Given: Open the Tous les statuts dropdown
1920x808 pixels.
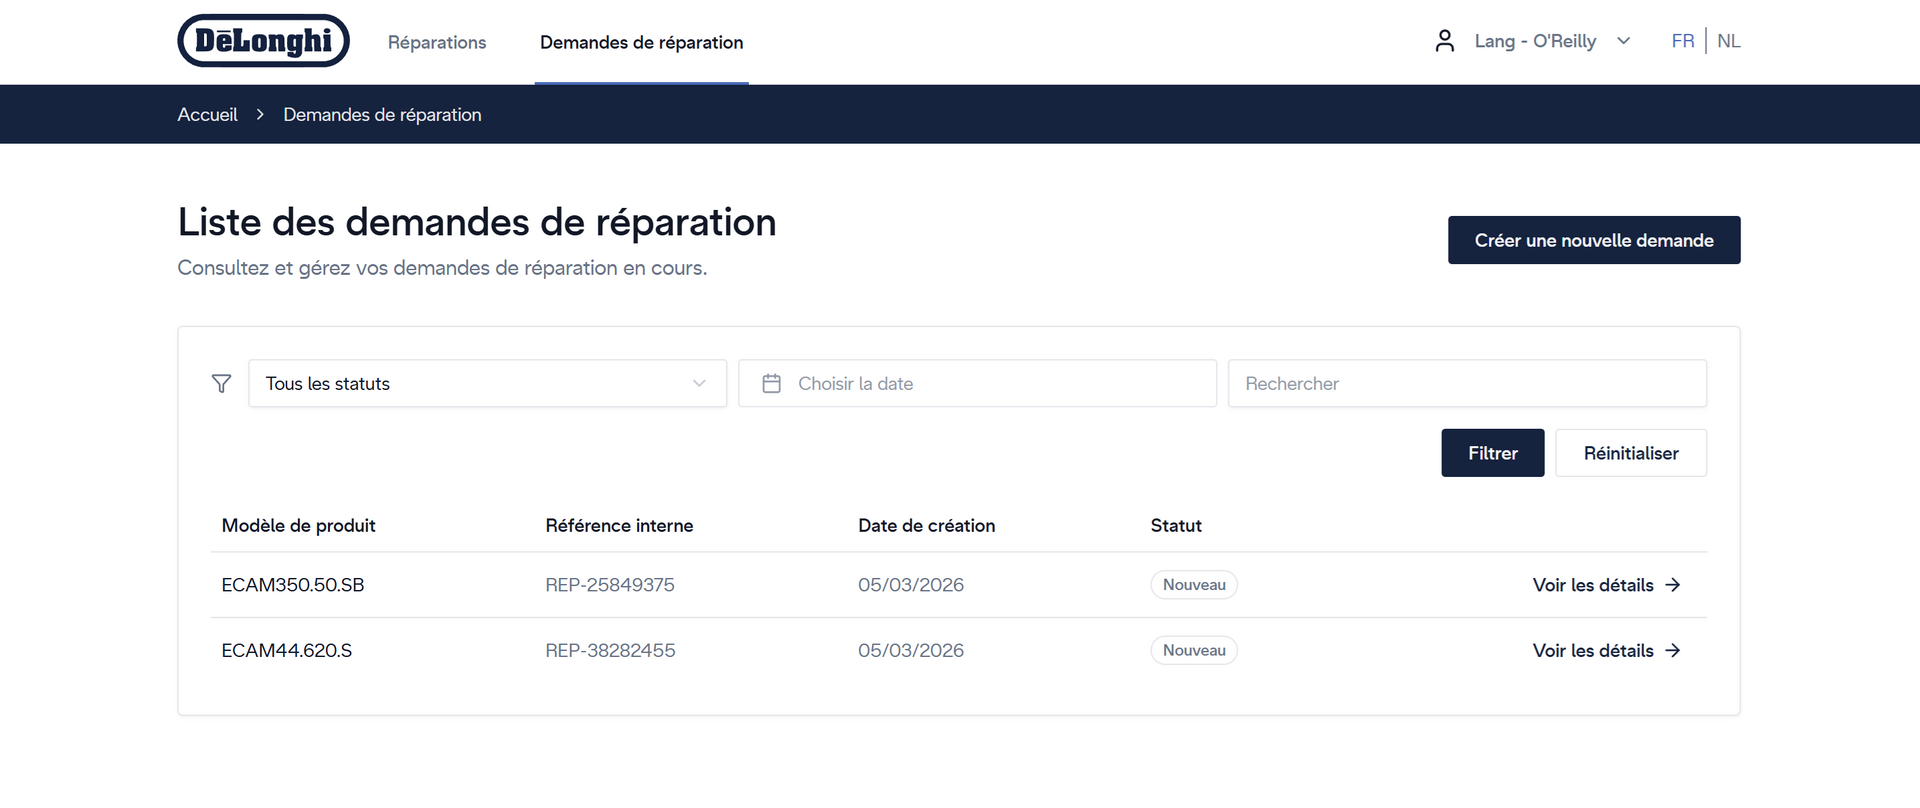Looking at the screenshot, I should coord(487,384).
